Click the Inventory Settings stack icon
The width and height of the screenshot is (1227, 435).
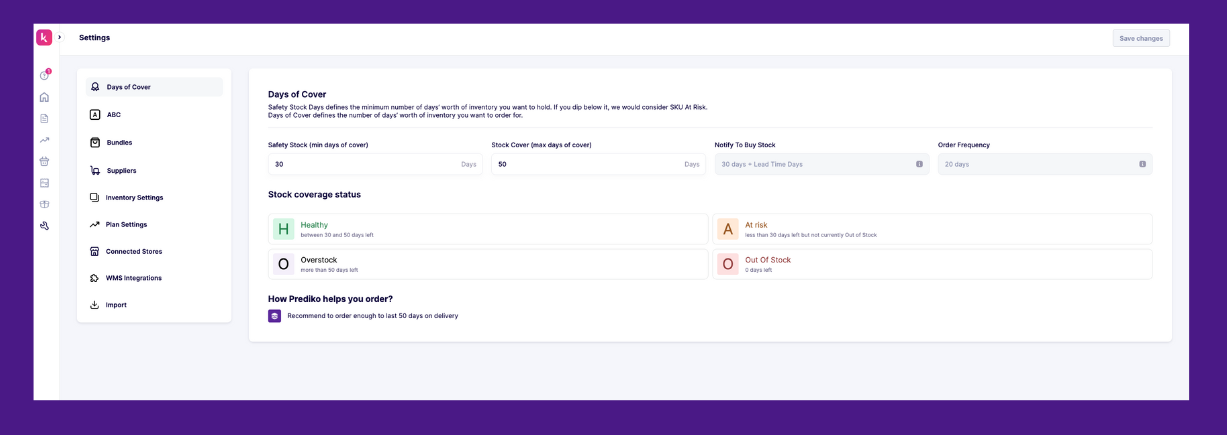point(95,197)
